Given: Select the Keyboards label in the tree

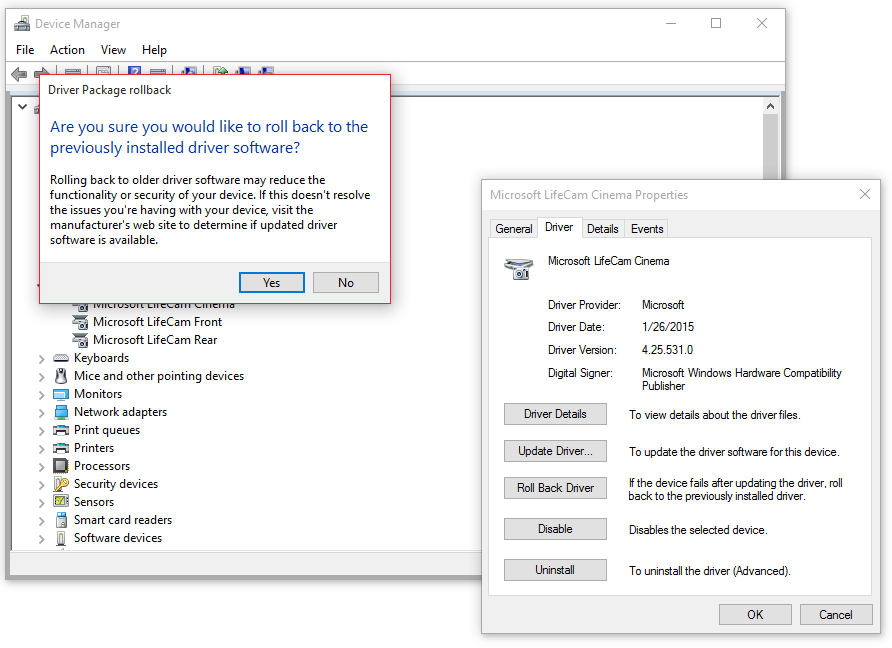Looking at the screenshot, I should 101,358.
